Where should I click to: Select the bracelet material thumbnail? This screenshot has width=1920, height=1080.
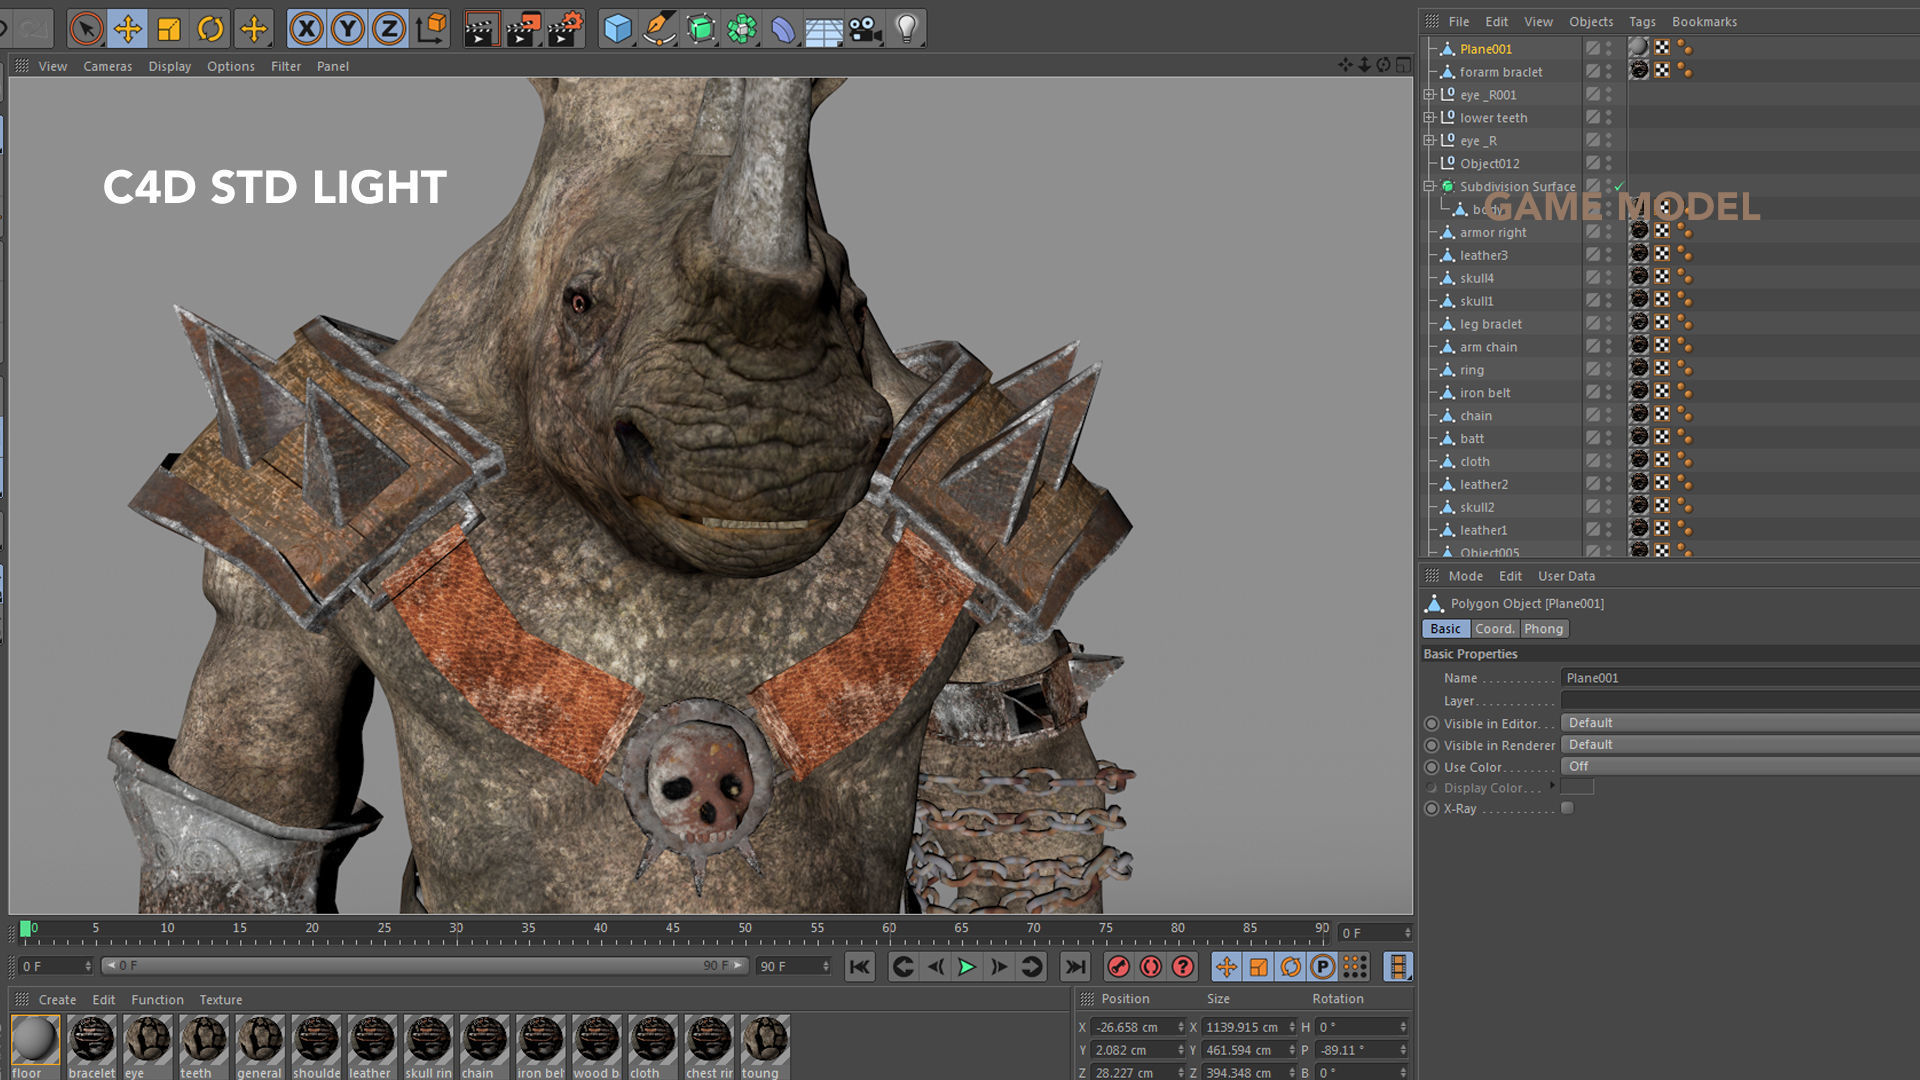click(92, 1040)
